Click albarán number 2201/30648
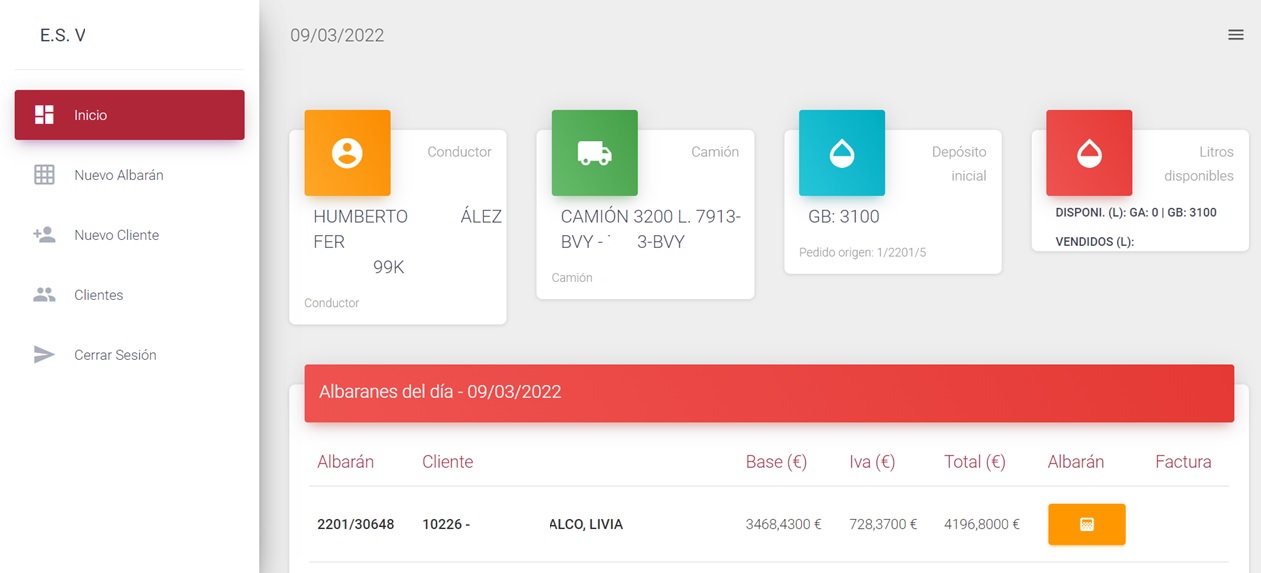The image size is (1261, 573). (355, 524)
